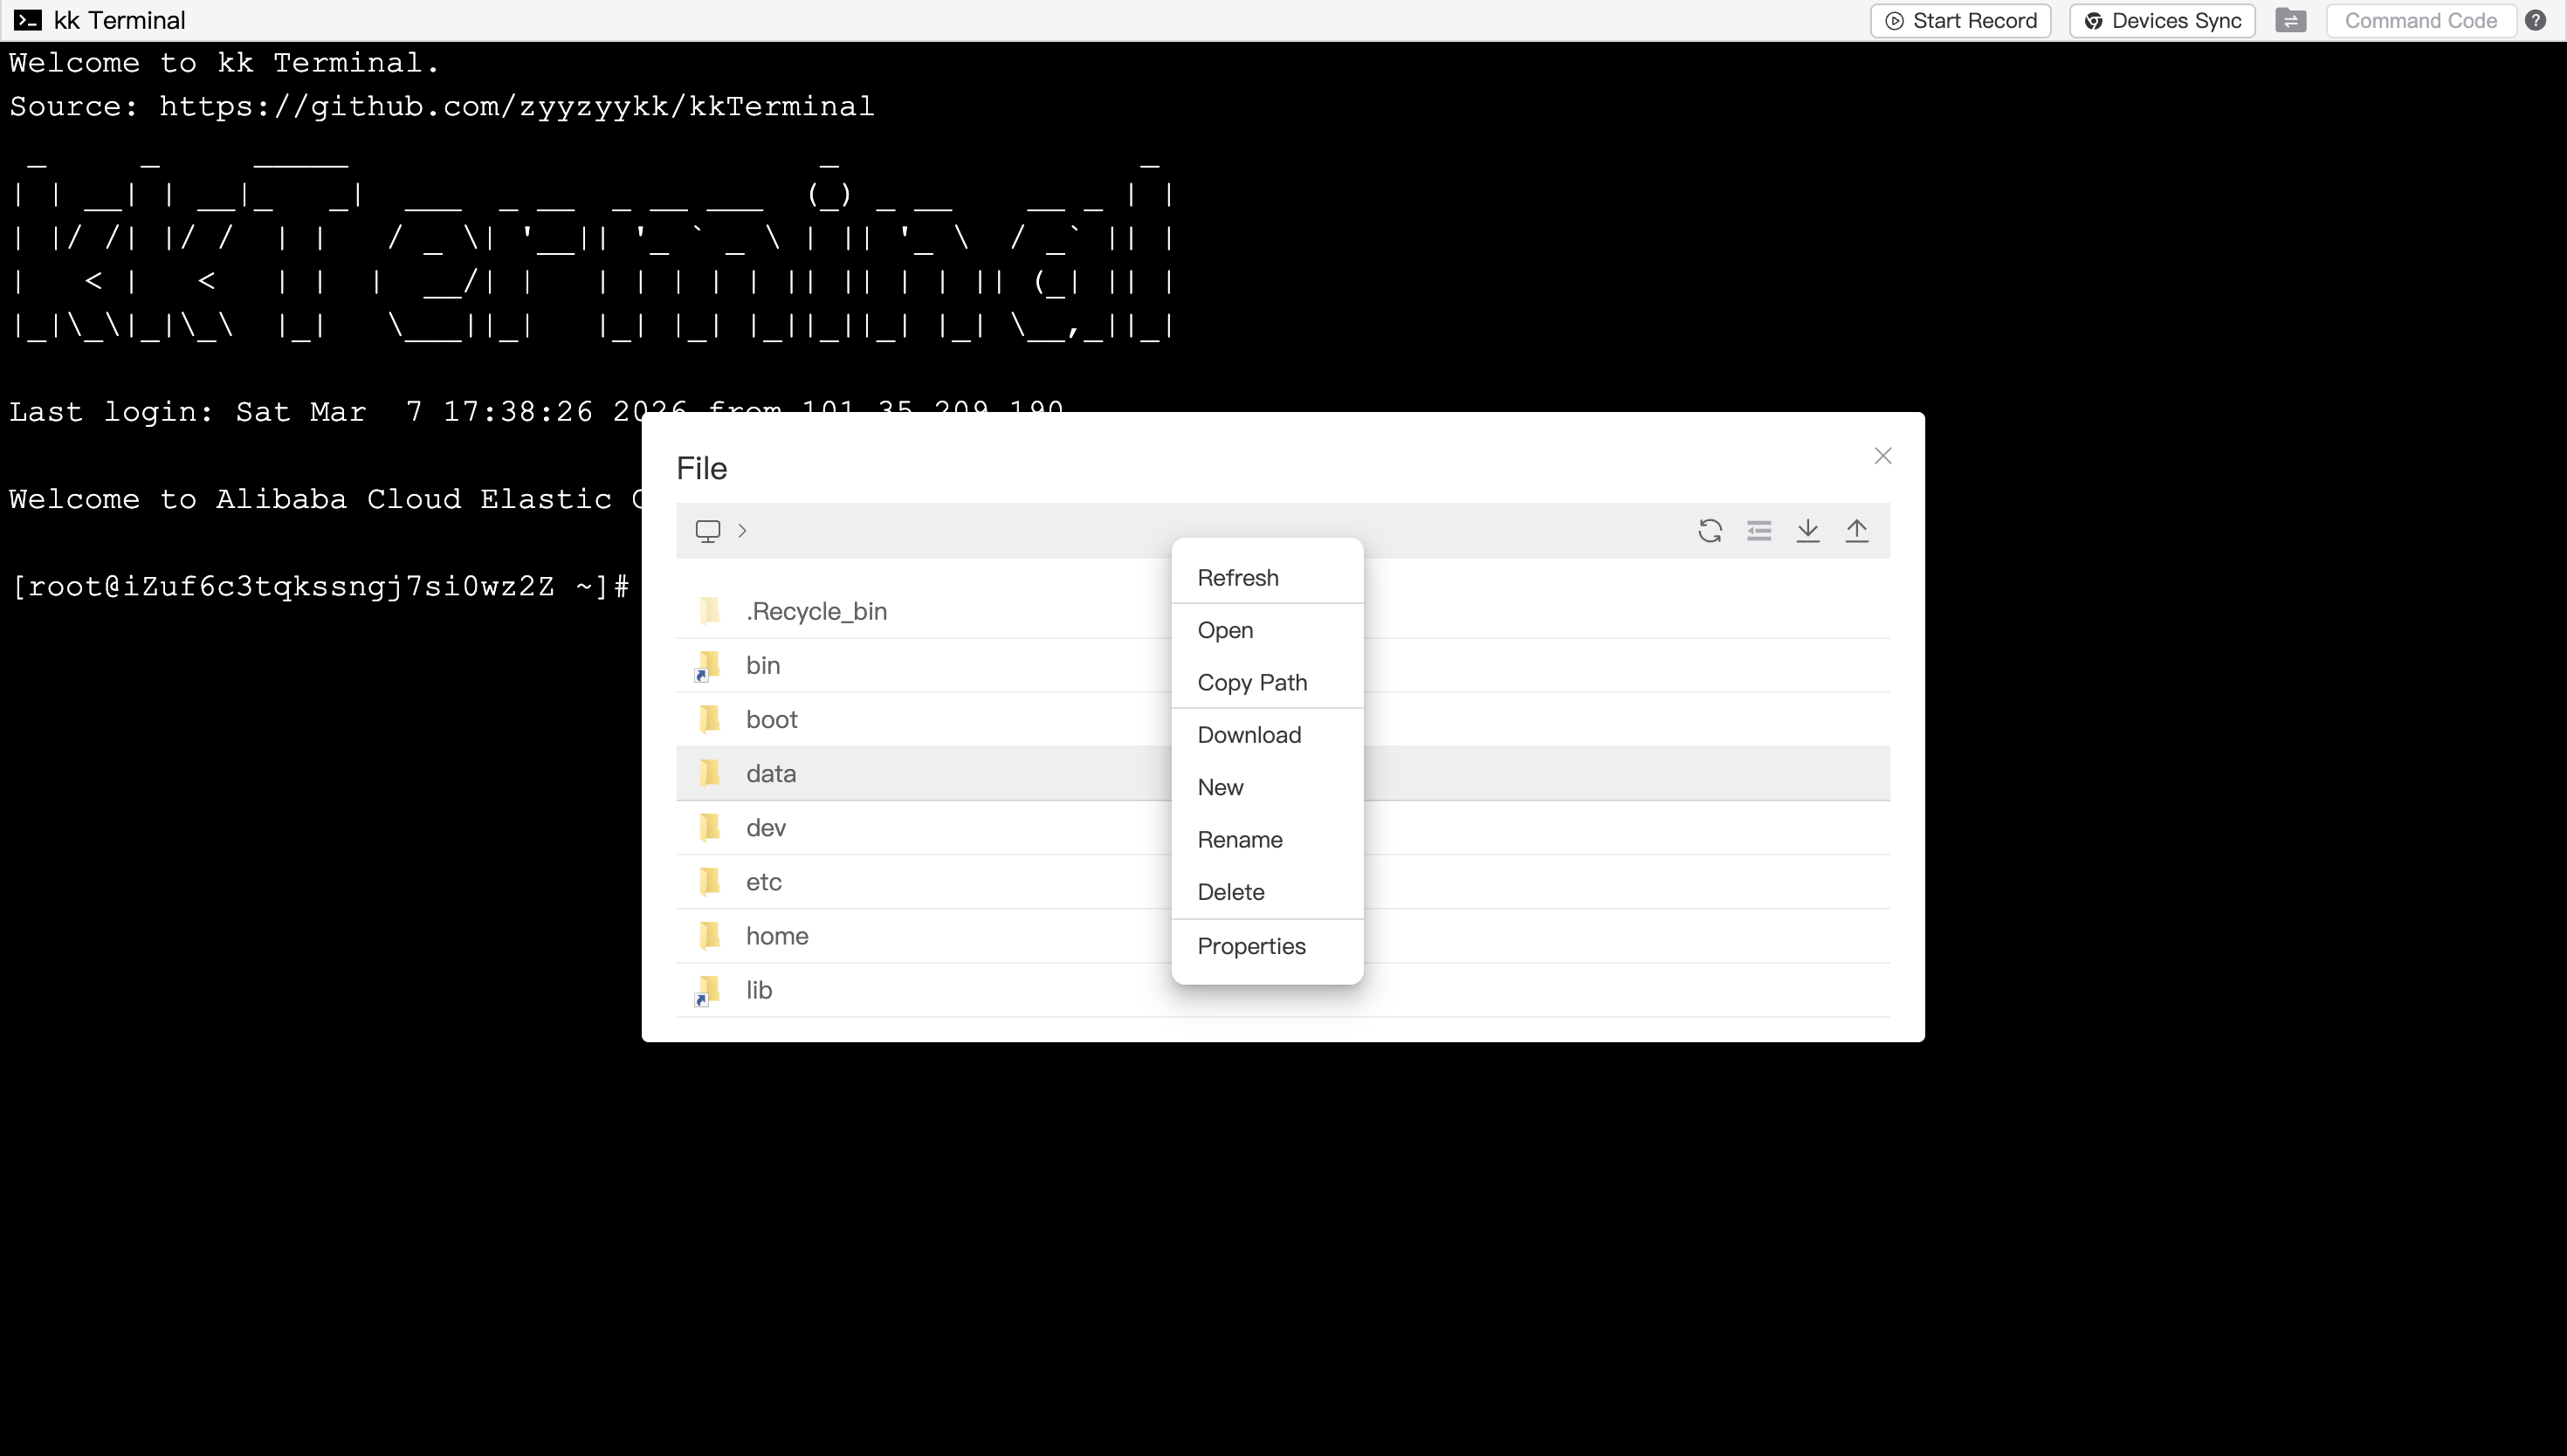The height and width of the screenshot is (1456, 2567).
Task: Open Properties from the context menu
Action: pyautogui.click(x=1251, y=946)
